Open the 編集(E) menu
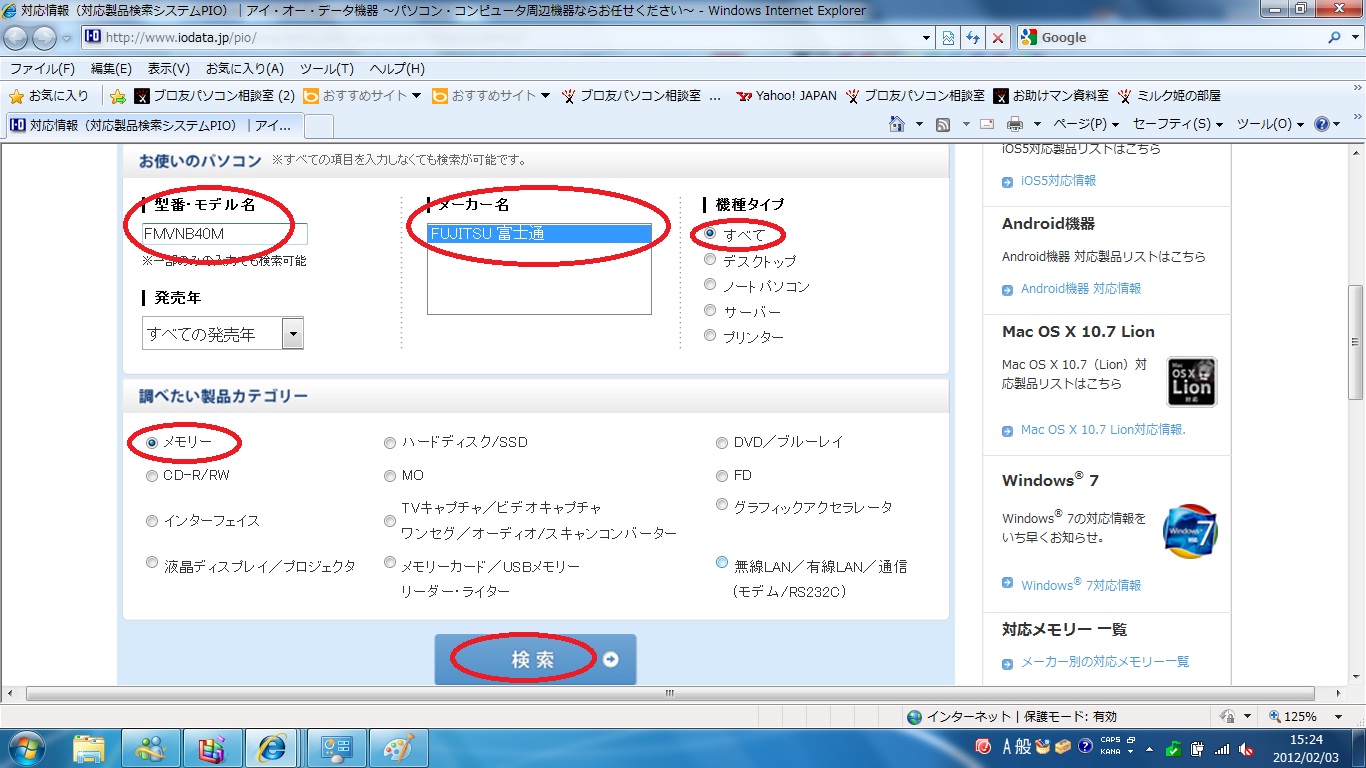Screen dimensions: 1366x768 111,69
